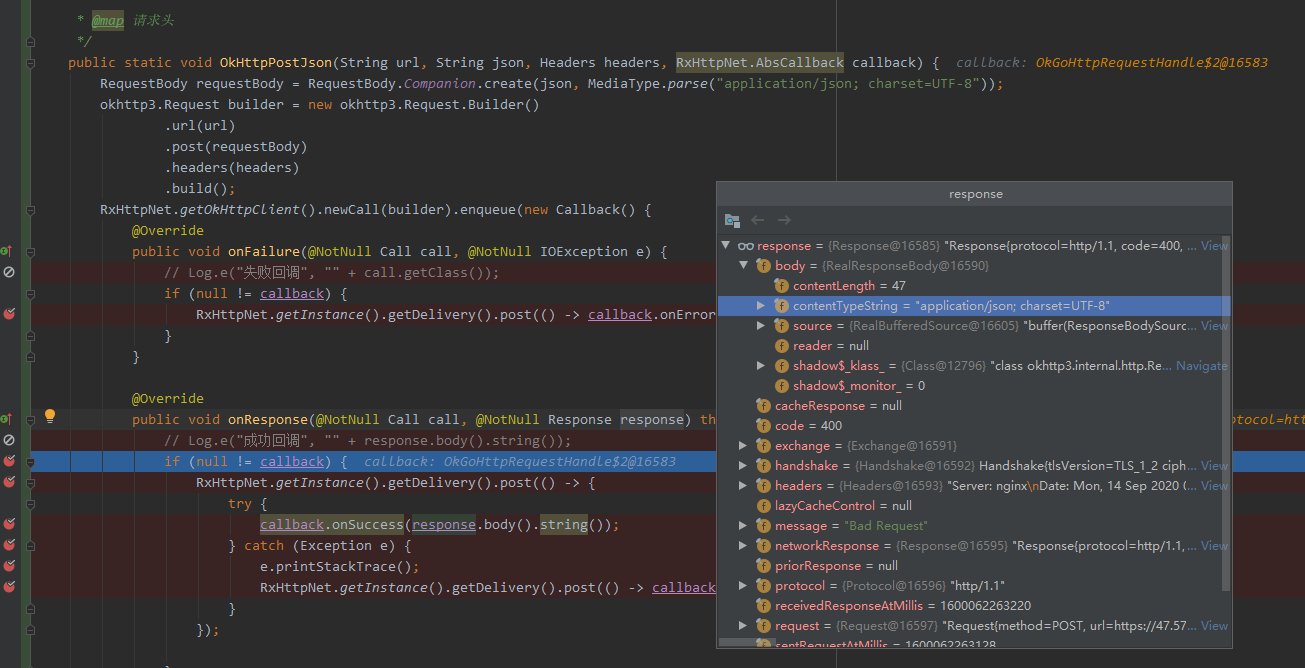Image resolution: width=1305 pixels, height=668 pixels.
Task: Click the Navigate link beside shadow$_klass_
Action: [x=1202, y=365]
